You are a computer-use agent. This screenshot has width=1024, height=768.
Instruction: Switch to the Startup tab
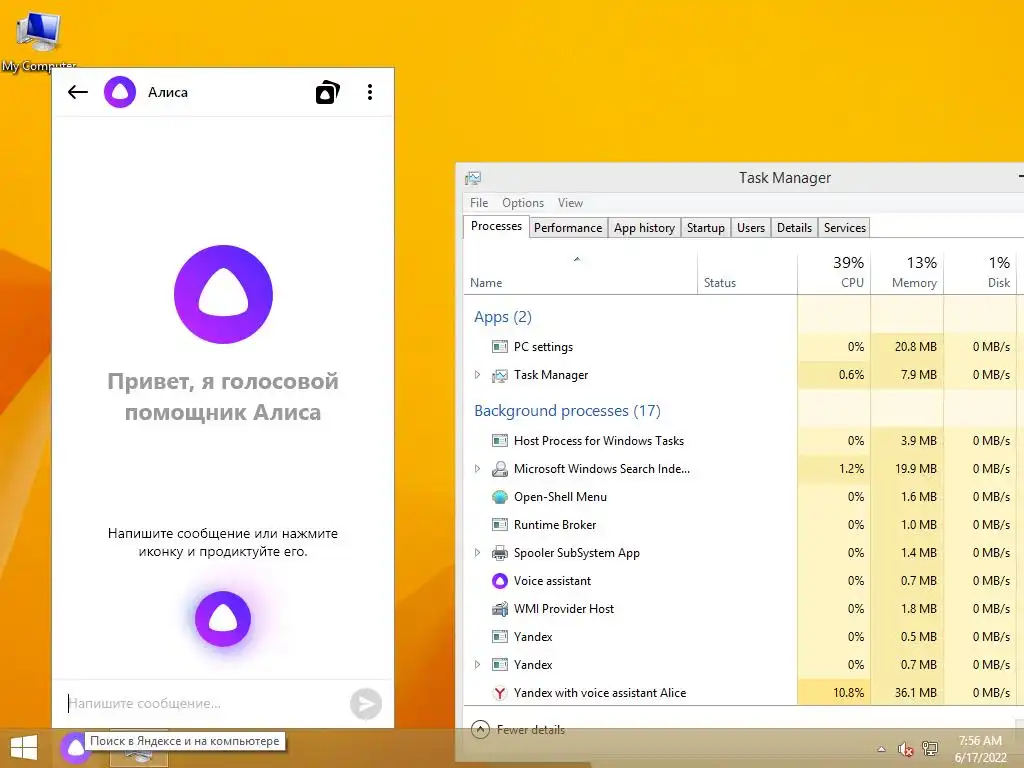pyautogui.click(x=705, y=227)
